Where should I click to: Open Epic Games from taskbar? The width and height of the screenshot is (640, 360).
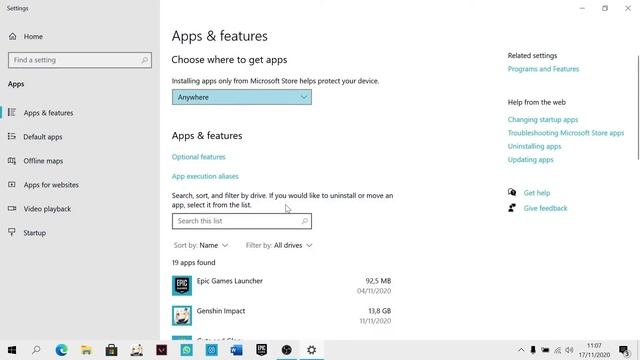click(x=262, y=350)
